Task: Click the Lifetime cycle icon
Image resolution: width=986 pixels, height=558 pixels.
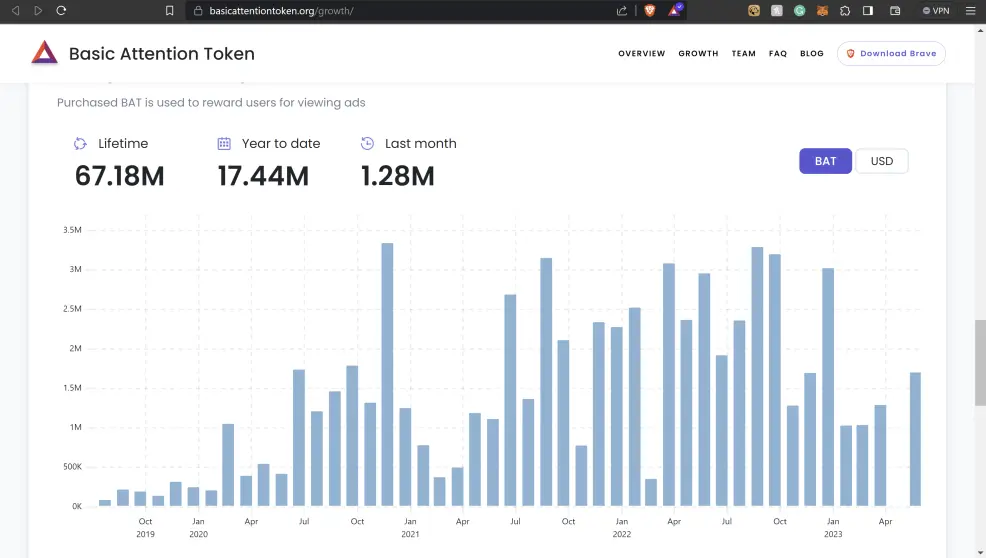Action: coord(80,143)
